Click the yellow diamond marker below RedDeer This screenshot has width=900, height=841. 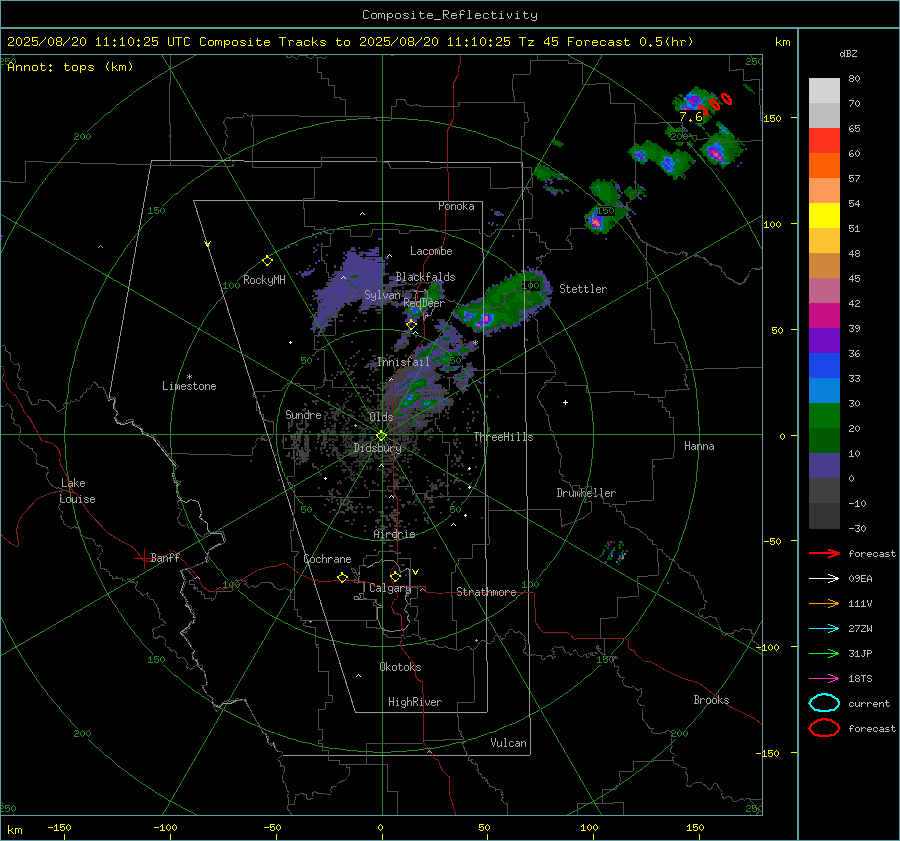(x=411, y=325)
